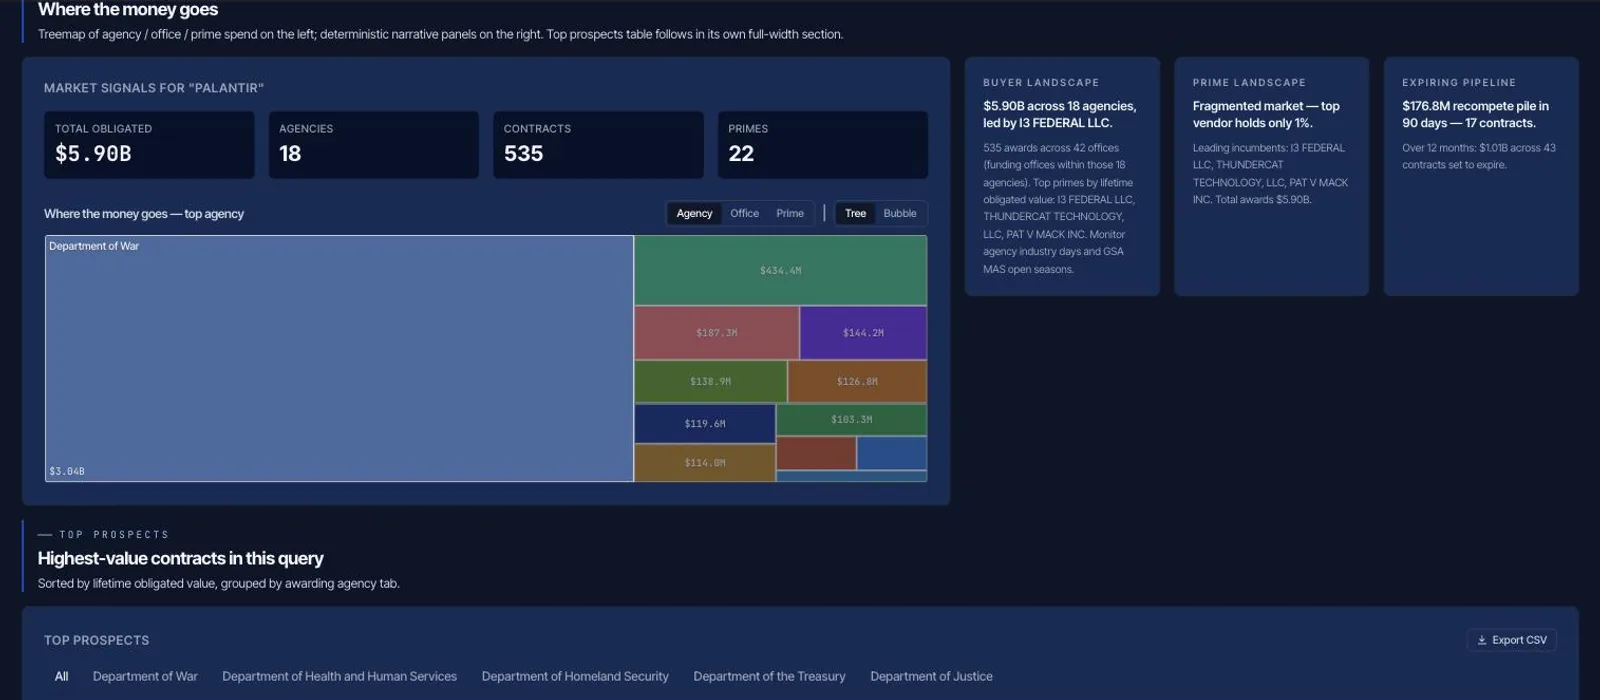Open Department of the Treasury tab

[769, 676]
